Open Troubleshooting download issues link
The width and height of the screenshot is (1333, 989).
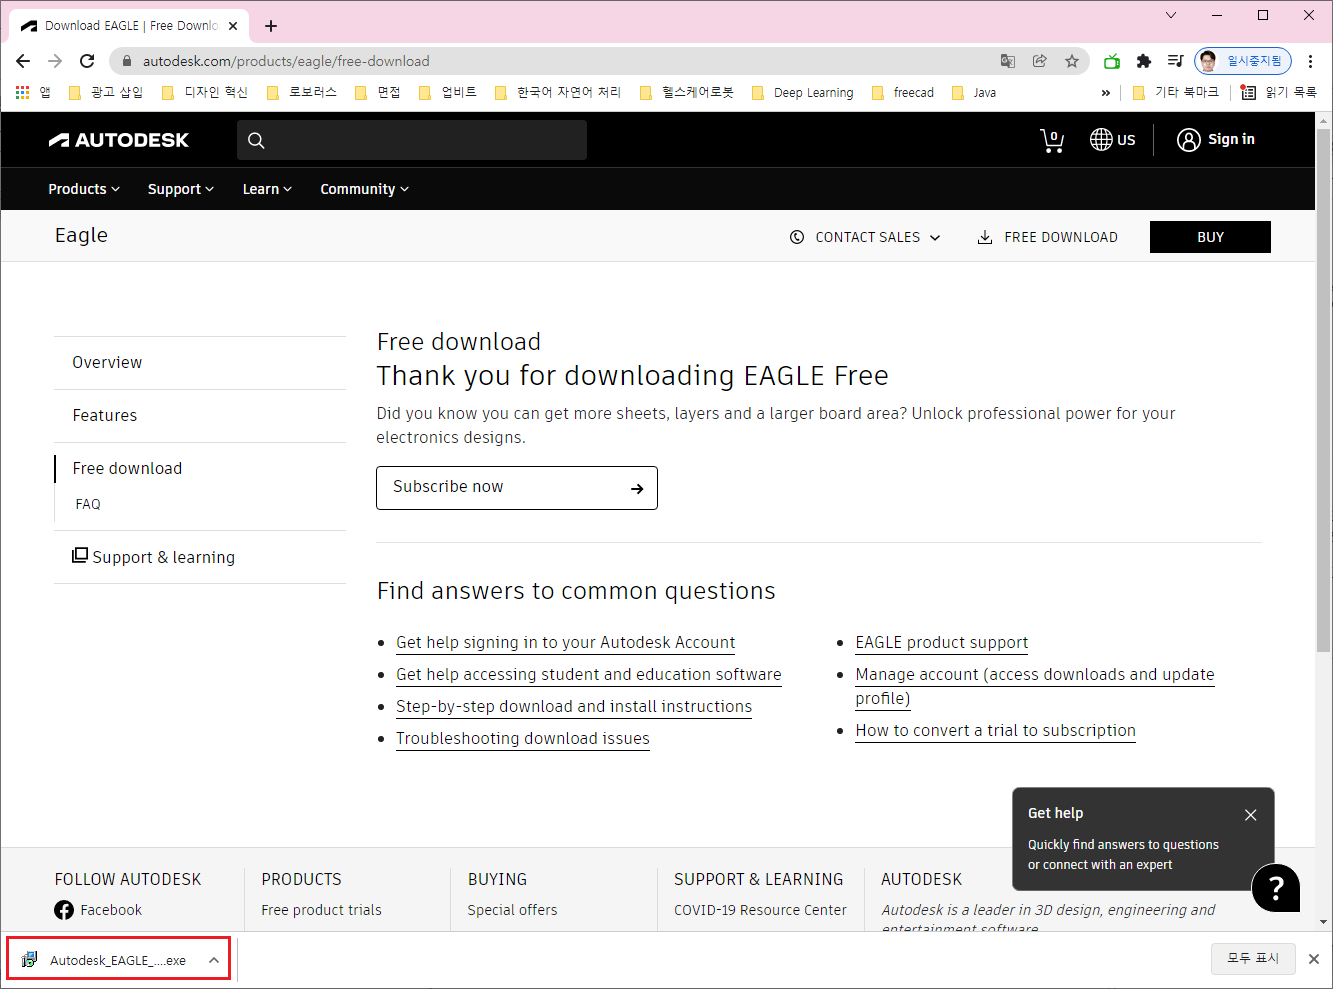click(x=523, y=739)
